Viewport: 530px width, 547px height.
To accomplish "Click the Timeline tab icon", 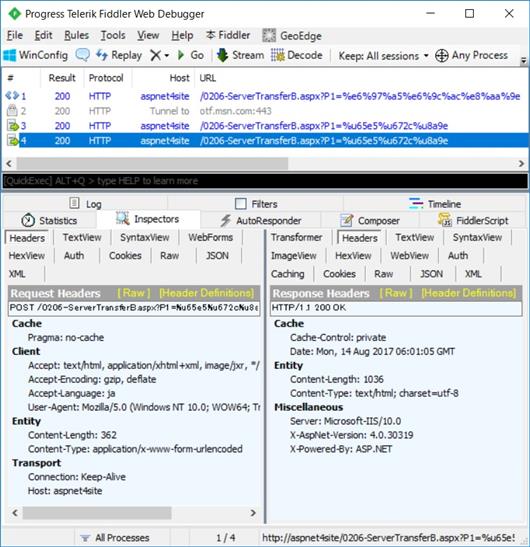I will (x=416, y=203).
